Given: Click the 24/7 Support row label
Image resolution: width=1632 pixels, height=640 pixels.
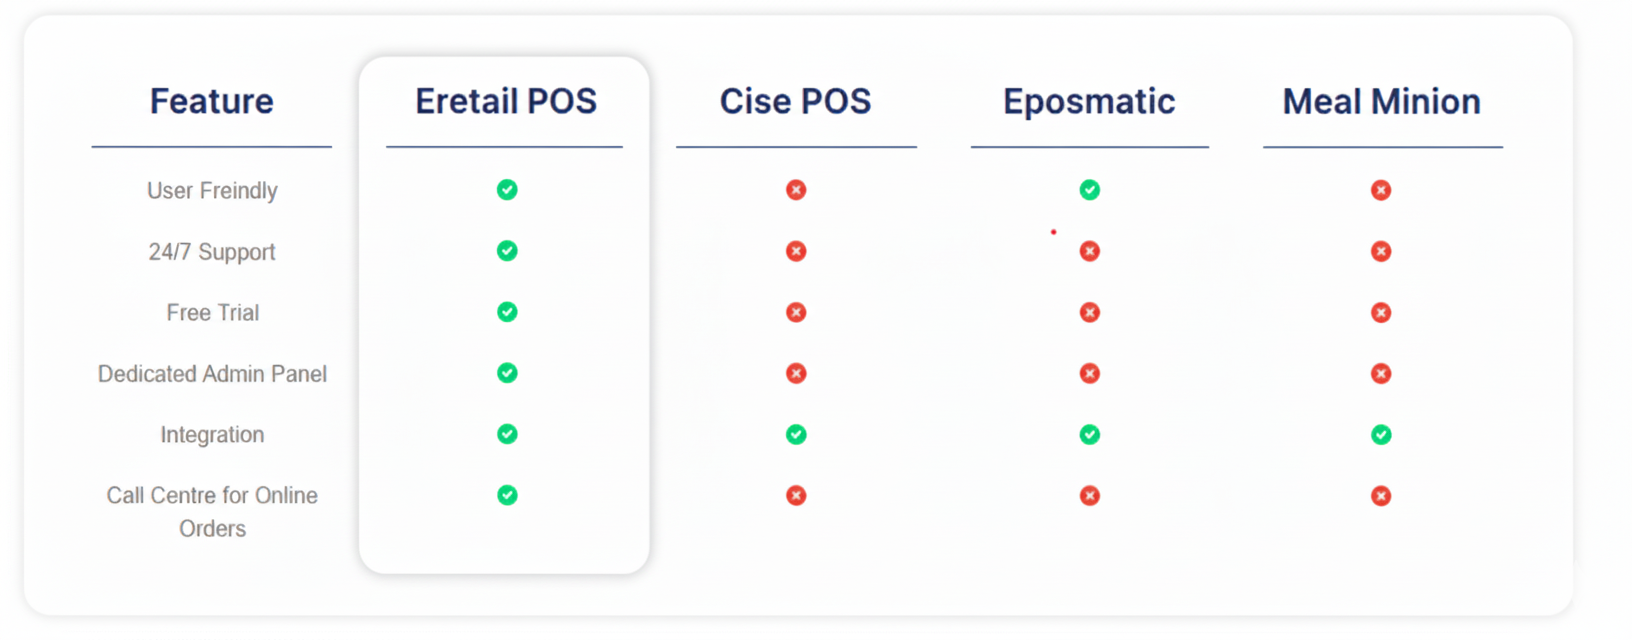Looking at the screenshot, I should 212,252.
